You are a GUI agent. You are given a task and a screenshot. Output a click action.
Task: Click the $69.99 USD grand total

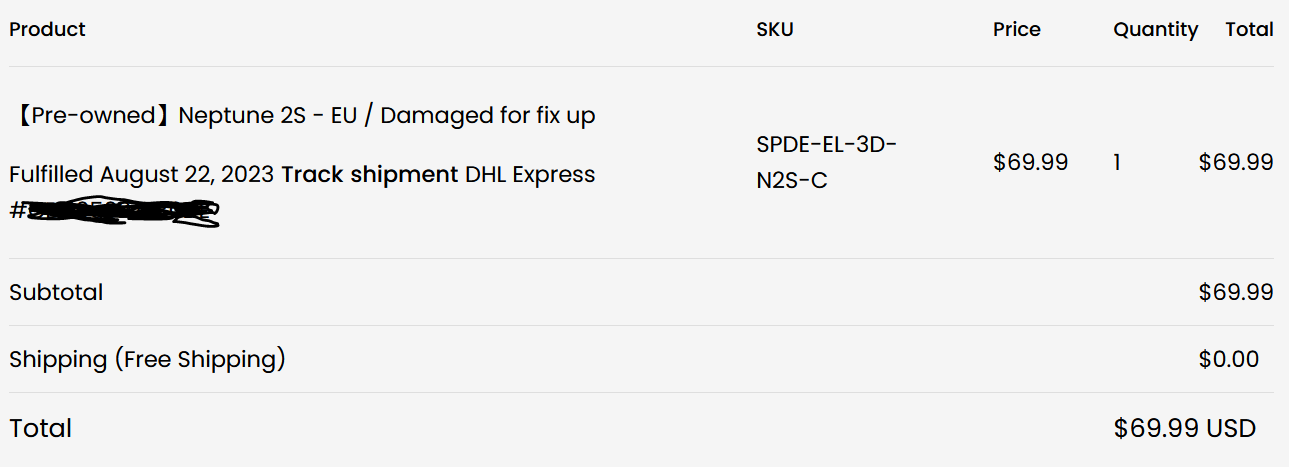point(1184,429)
